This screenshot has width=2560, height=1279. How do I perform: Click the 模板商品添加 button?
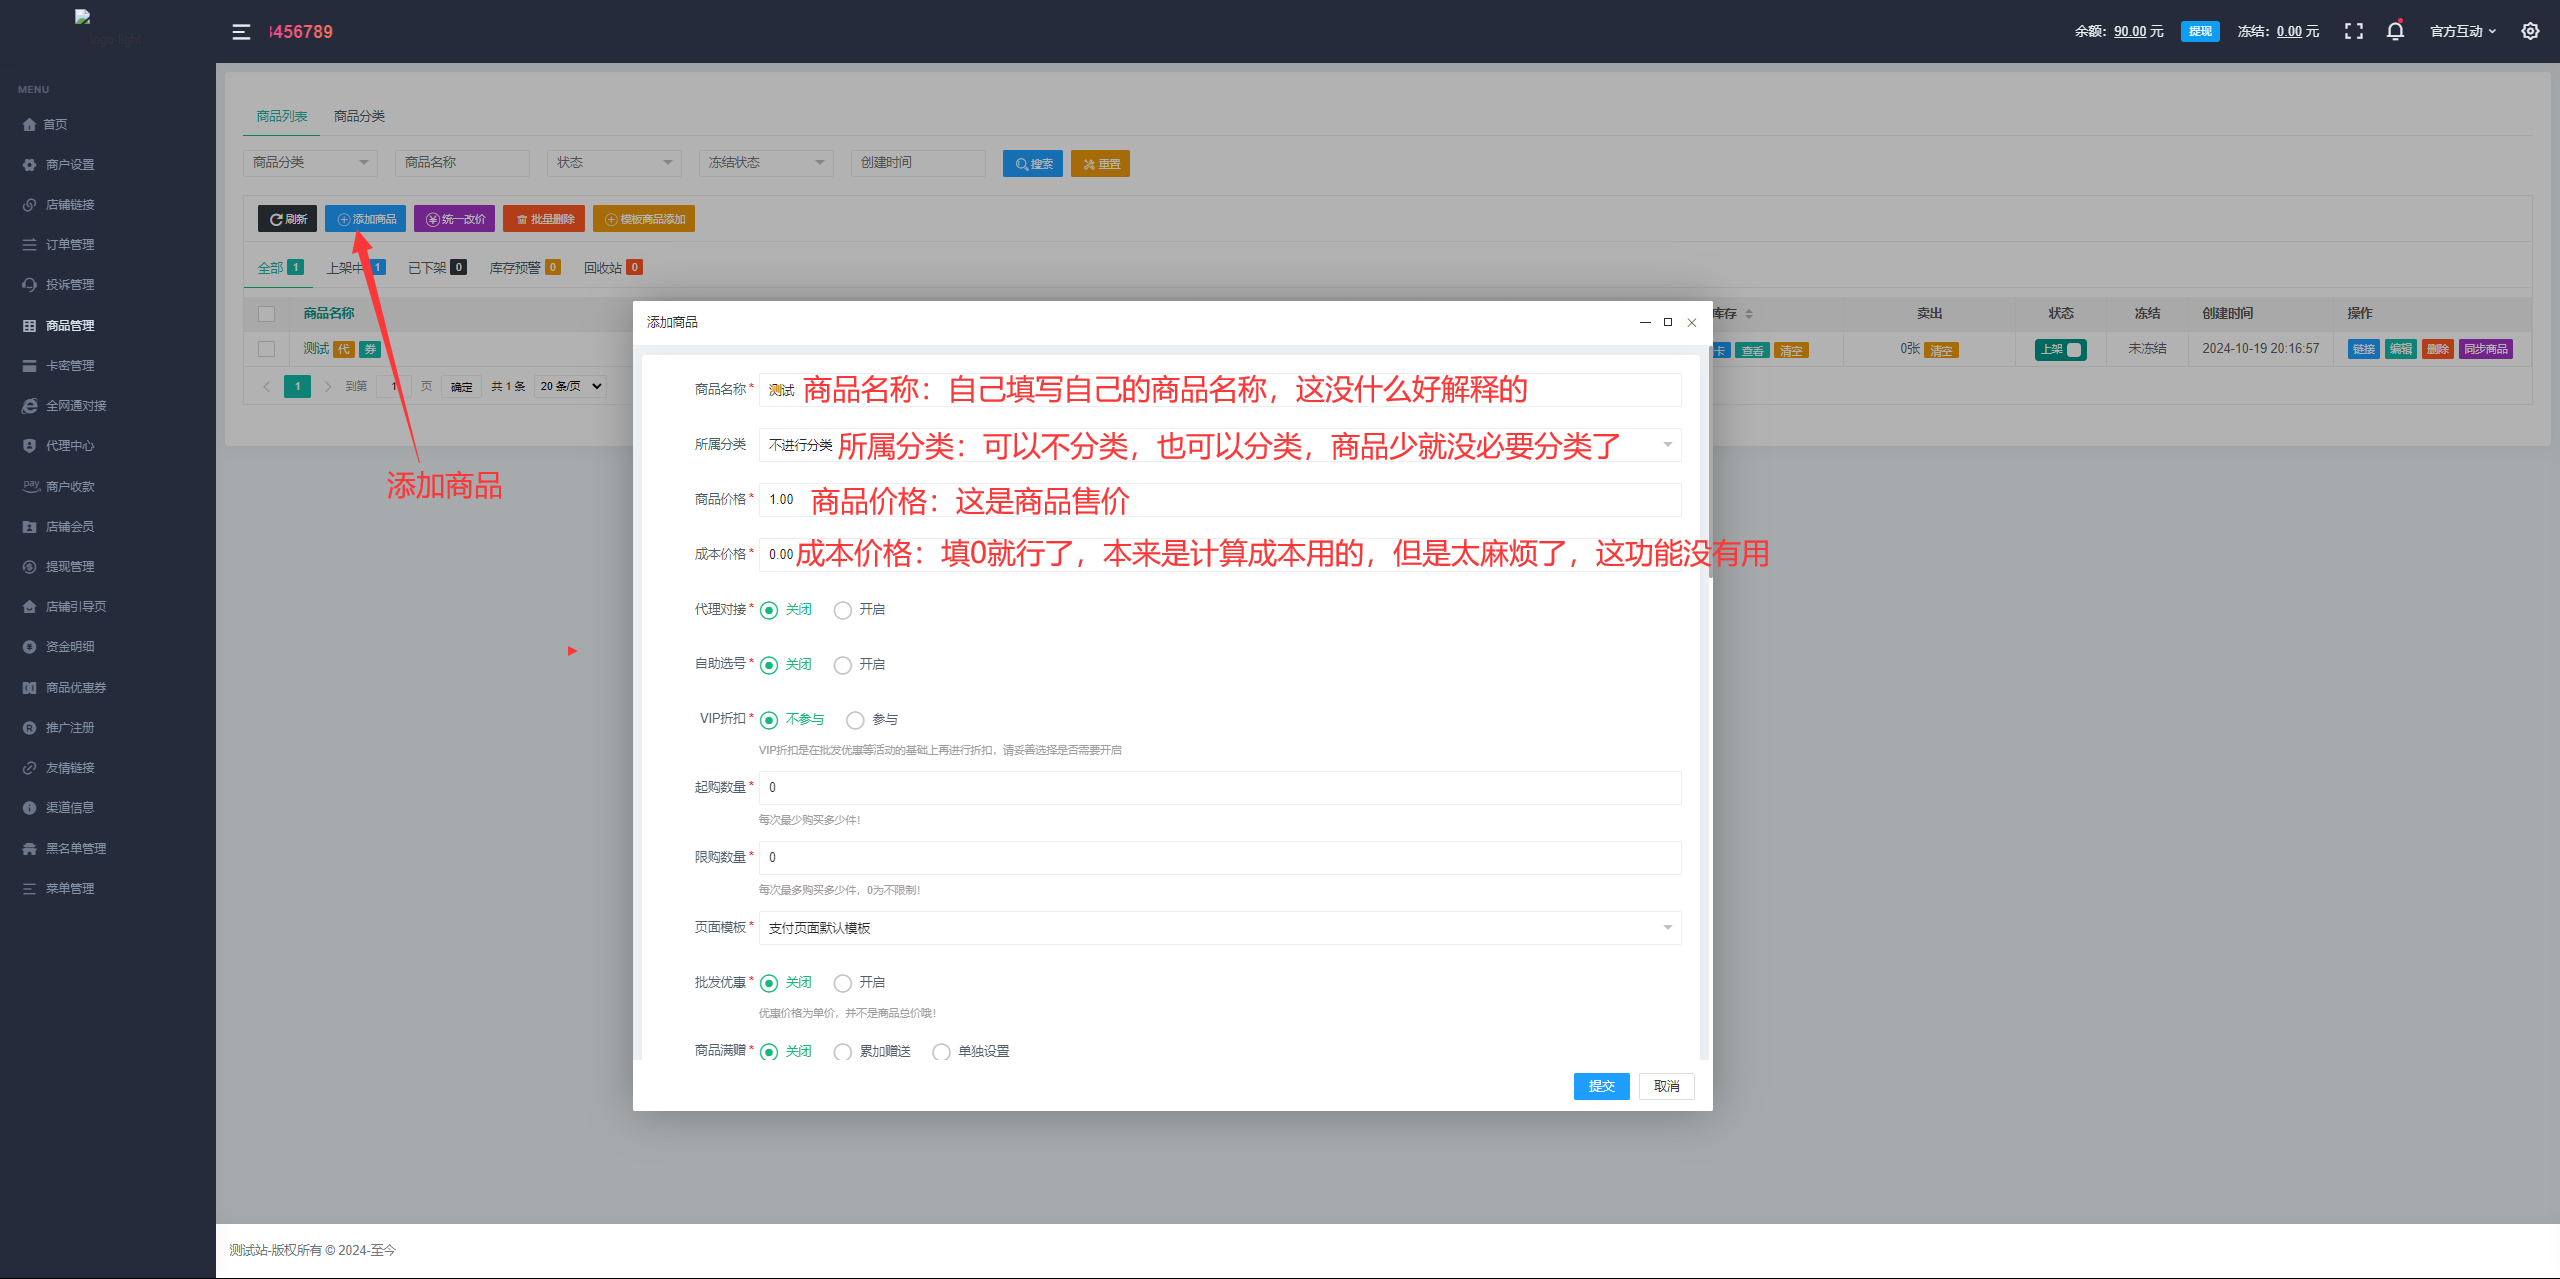[644, 219]
